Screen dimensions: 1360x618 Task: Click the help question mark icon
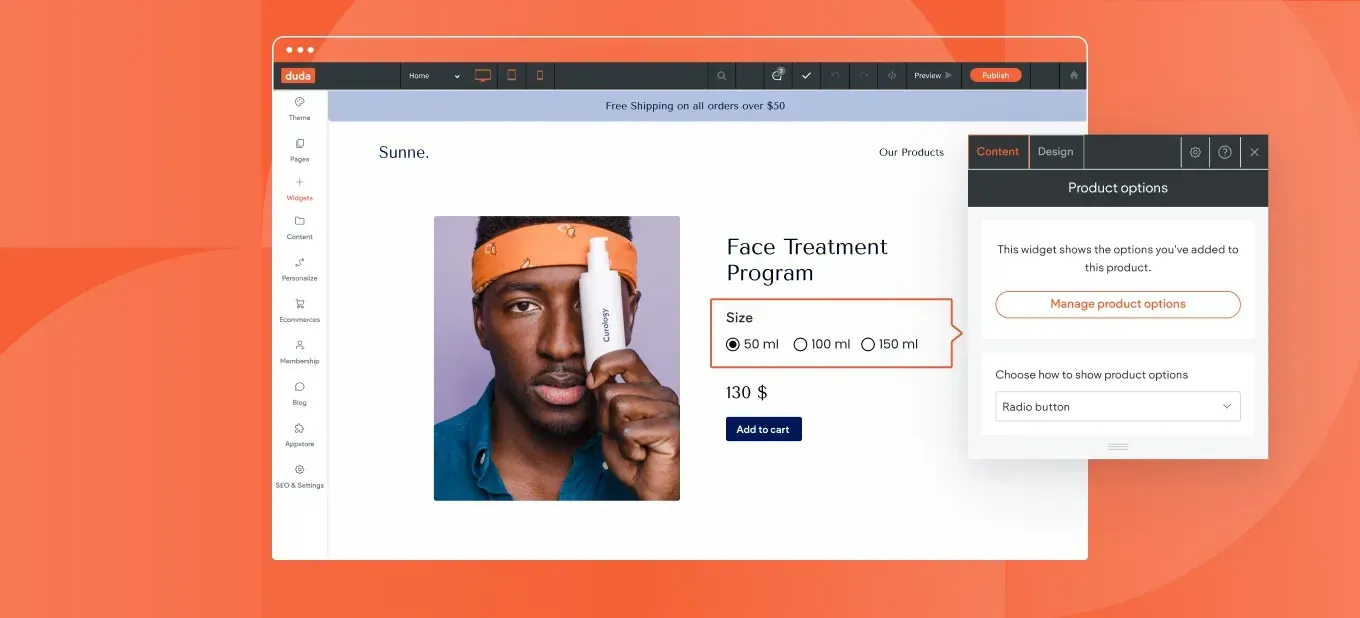(x=1225, y=152)
